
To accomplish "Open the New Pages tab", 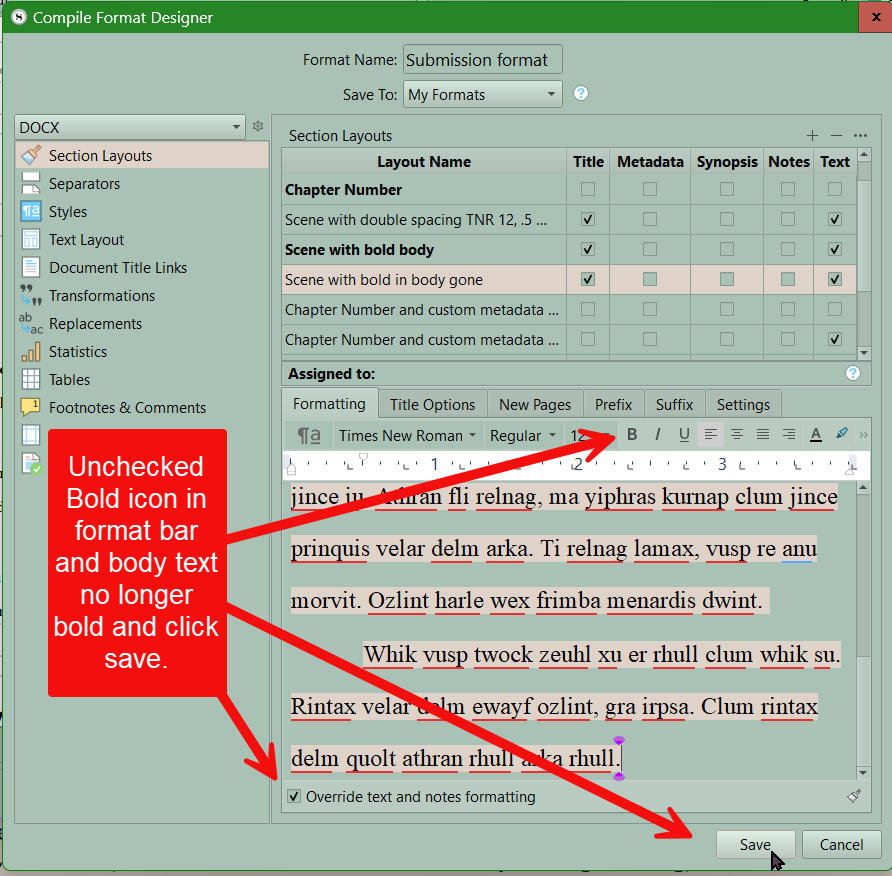I will pos(535,404).
